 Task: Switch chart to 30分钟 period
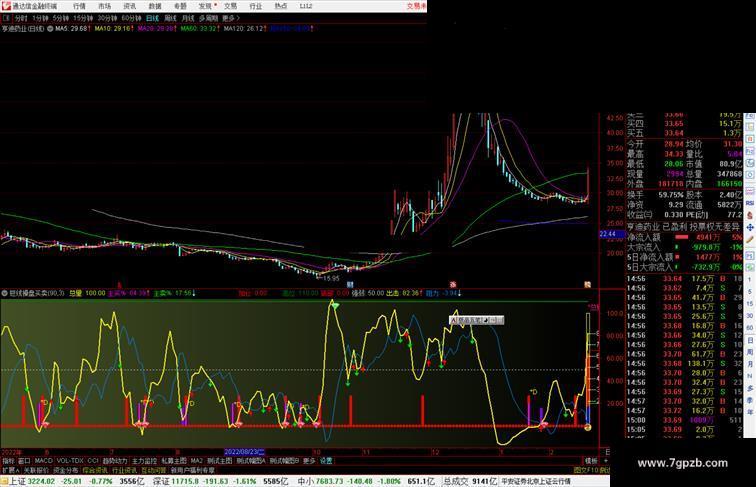coord(107,18)
